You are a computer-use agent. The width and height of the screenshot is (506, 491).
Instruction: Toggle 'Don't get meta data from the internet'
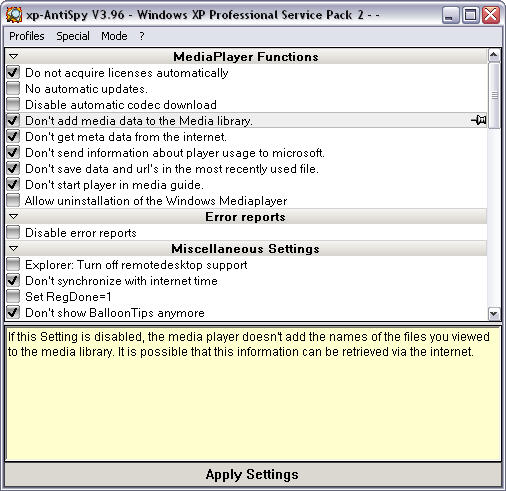(13, 136)
